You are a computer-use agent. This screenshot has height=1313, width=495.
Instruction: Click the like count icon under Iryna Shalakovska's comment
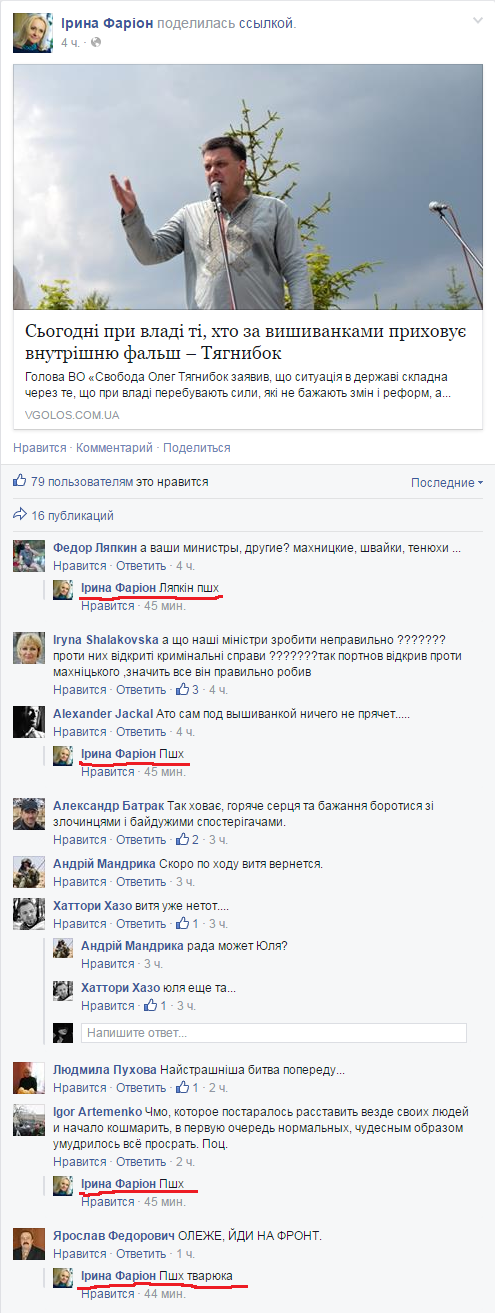coord(183,689)
